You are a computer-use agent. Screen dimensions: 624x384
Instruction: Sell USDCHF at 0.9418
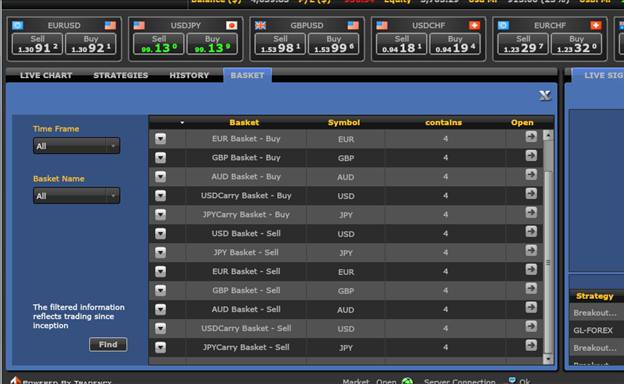point(402,44)
